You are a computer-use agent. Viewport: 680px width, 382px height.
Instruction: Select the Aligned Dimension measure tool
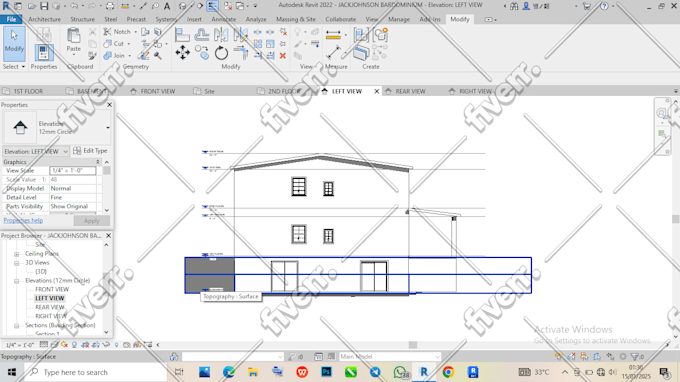point(333,35)
